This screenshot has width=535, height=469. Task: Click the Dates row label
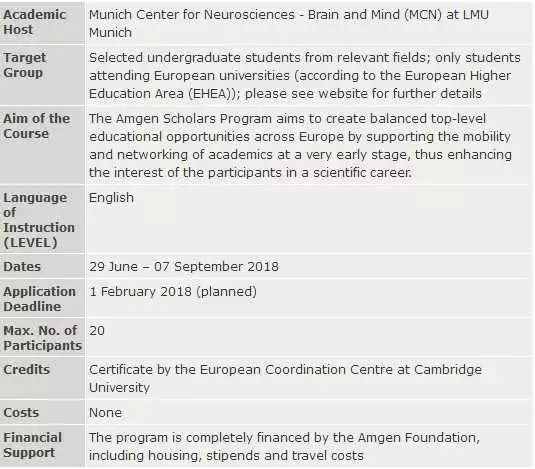[x=22, y=266]
